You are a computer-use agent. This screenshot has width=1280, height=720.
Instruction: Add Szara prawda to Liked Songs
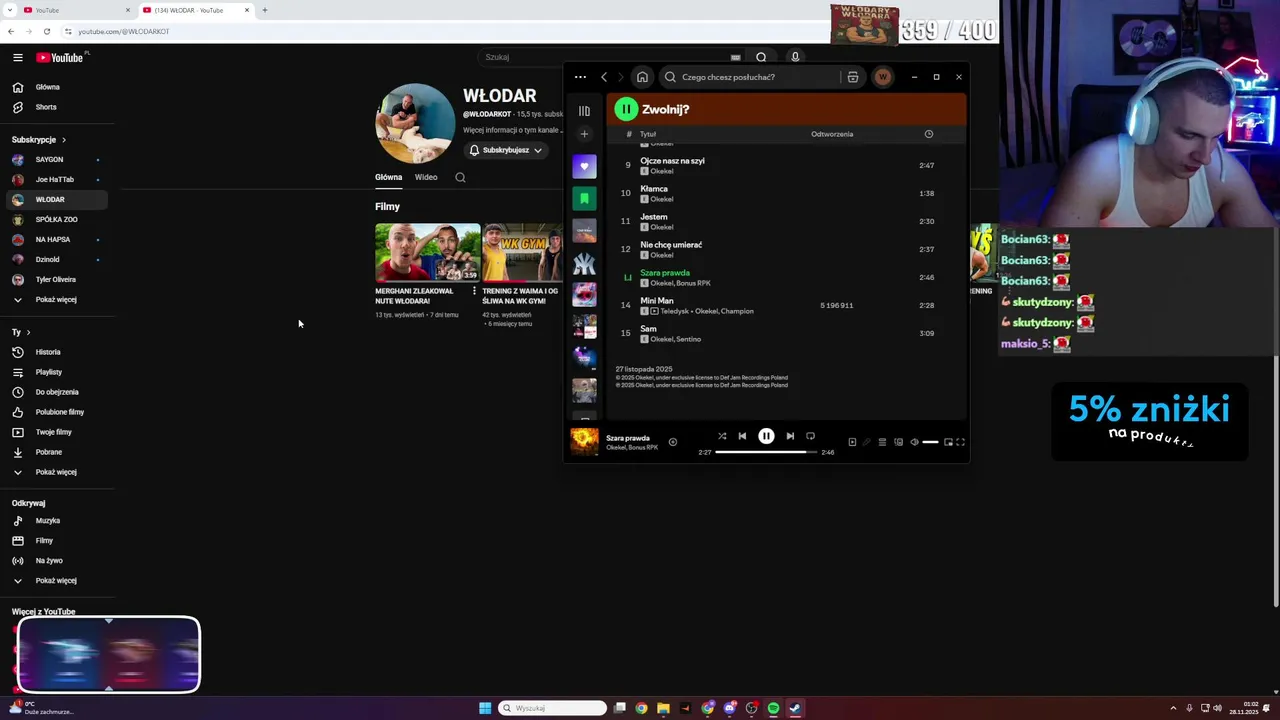point(672,442)
